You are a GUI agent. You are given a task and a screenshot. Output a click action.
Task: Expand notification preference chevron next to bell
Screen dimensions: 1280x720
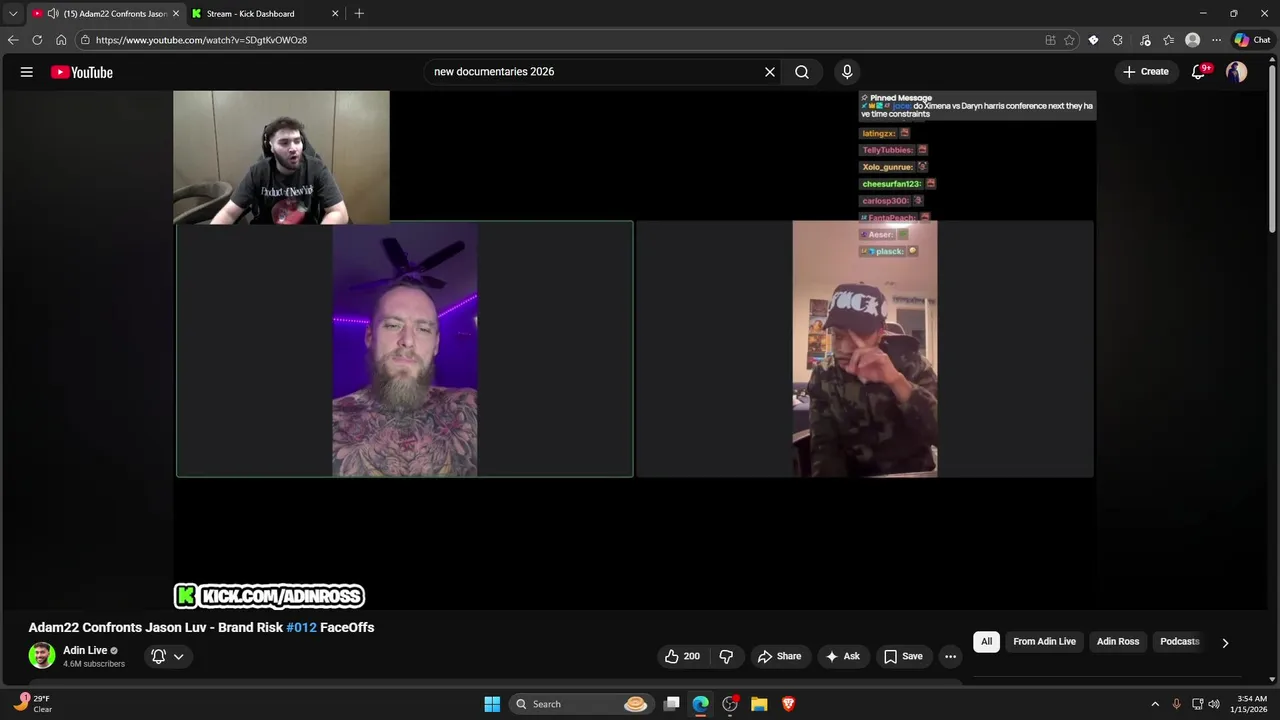(179, 657)
